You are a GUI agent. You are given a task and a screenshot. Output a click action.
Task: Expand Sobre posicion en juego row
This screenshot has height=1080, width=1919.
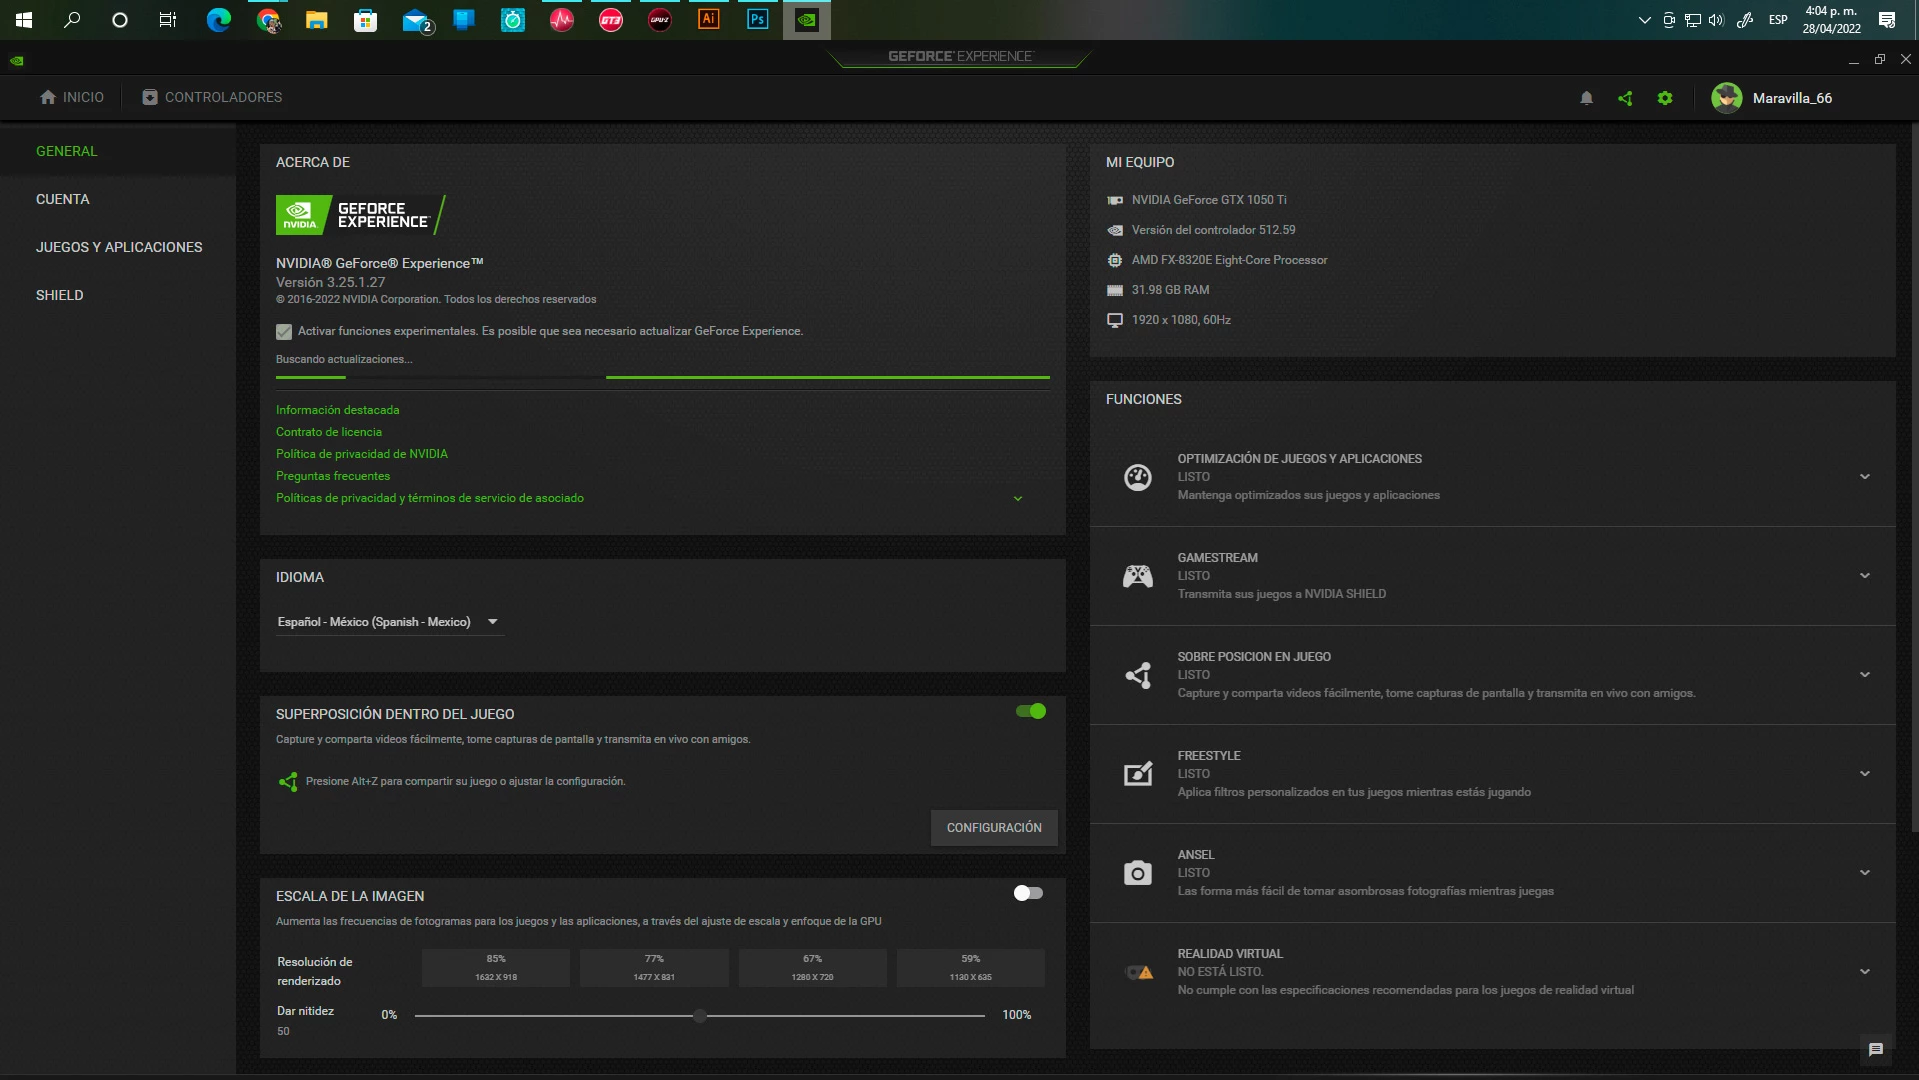pos(1865,675)
